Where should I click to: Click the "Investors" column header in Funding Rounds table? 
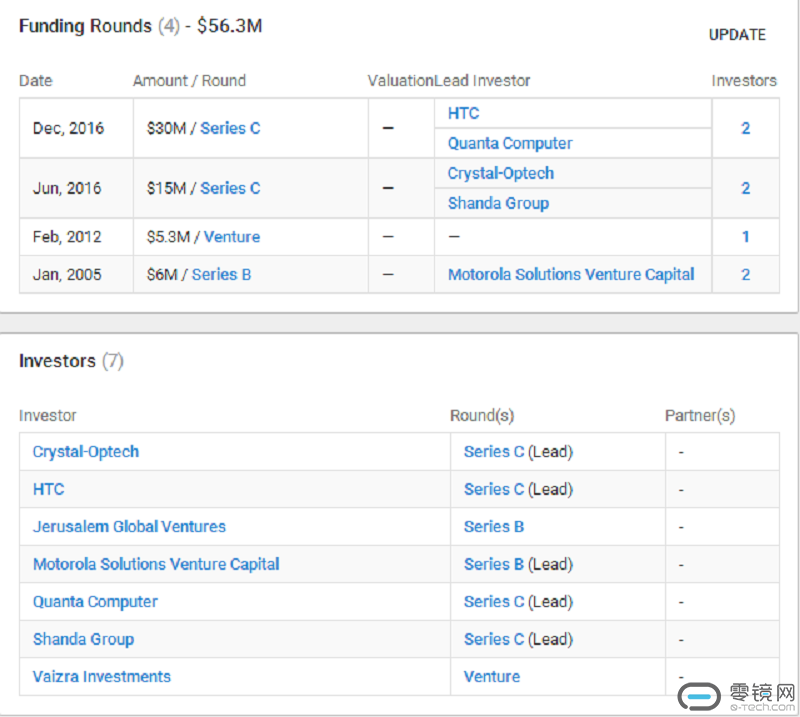744,81
